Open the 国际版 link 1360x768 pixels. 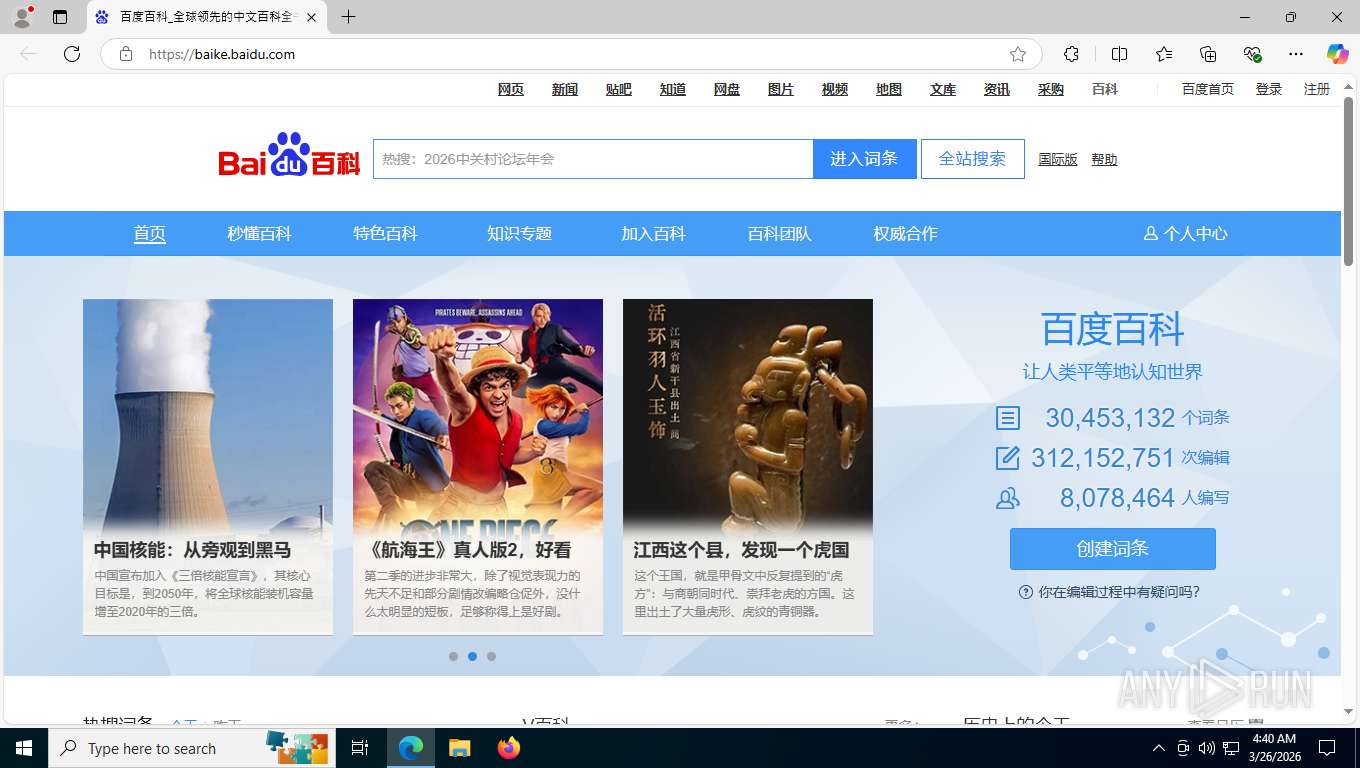[1058, 160]
